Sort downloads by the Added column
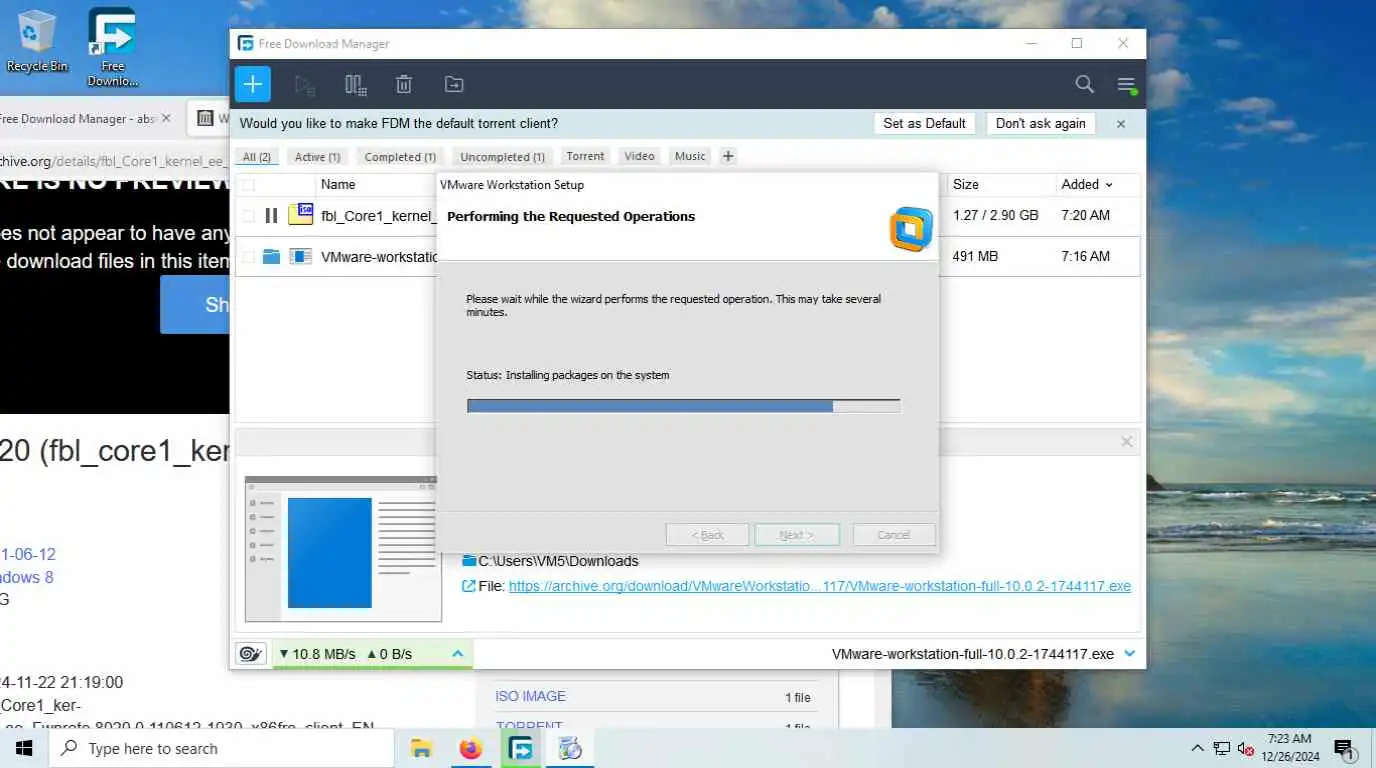 point(1087,184)
